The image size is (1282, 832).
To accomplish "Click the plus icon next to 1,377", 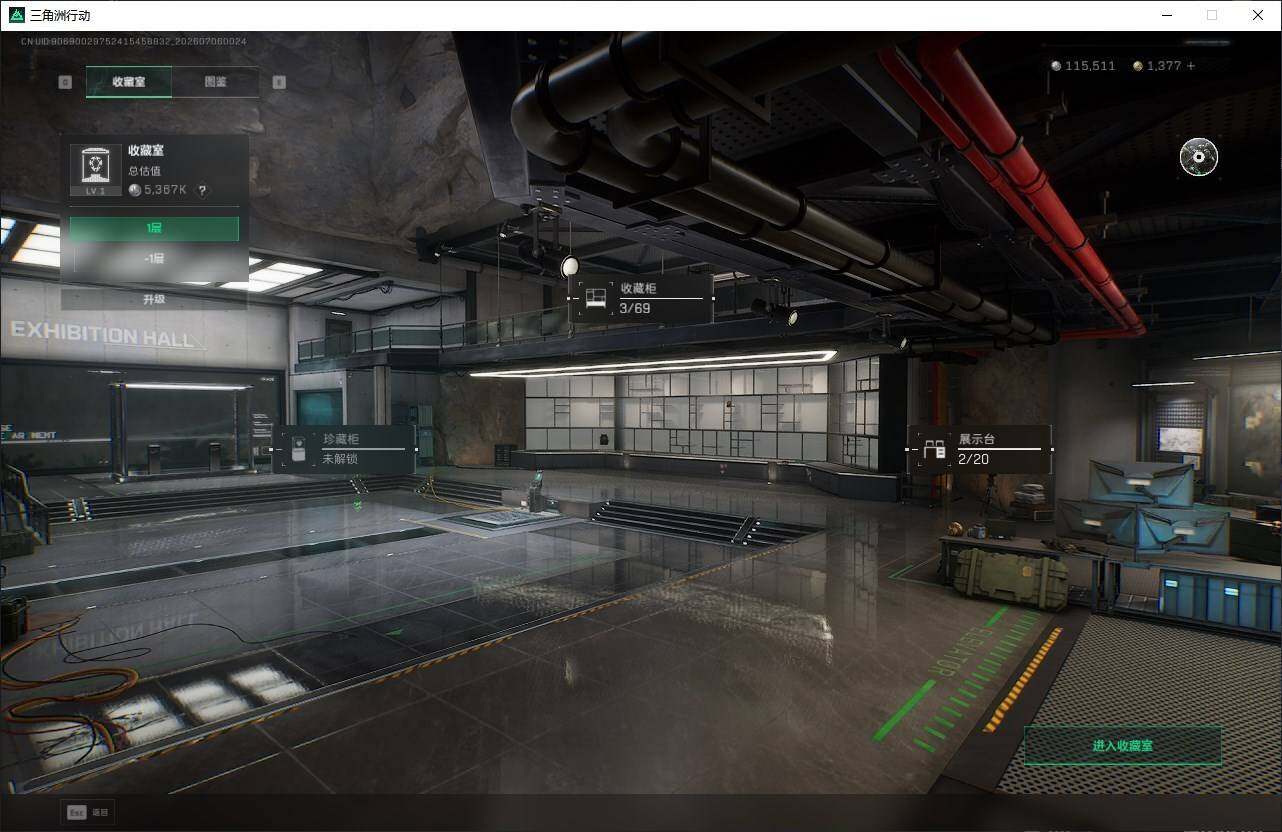I will click(x=1190, y=66).
